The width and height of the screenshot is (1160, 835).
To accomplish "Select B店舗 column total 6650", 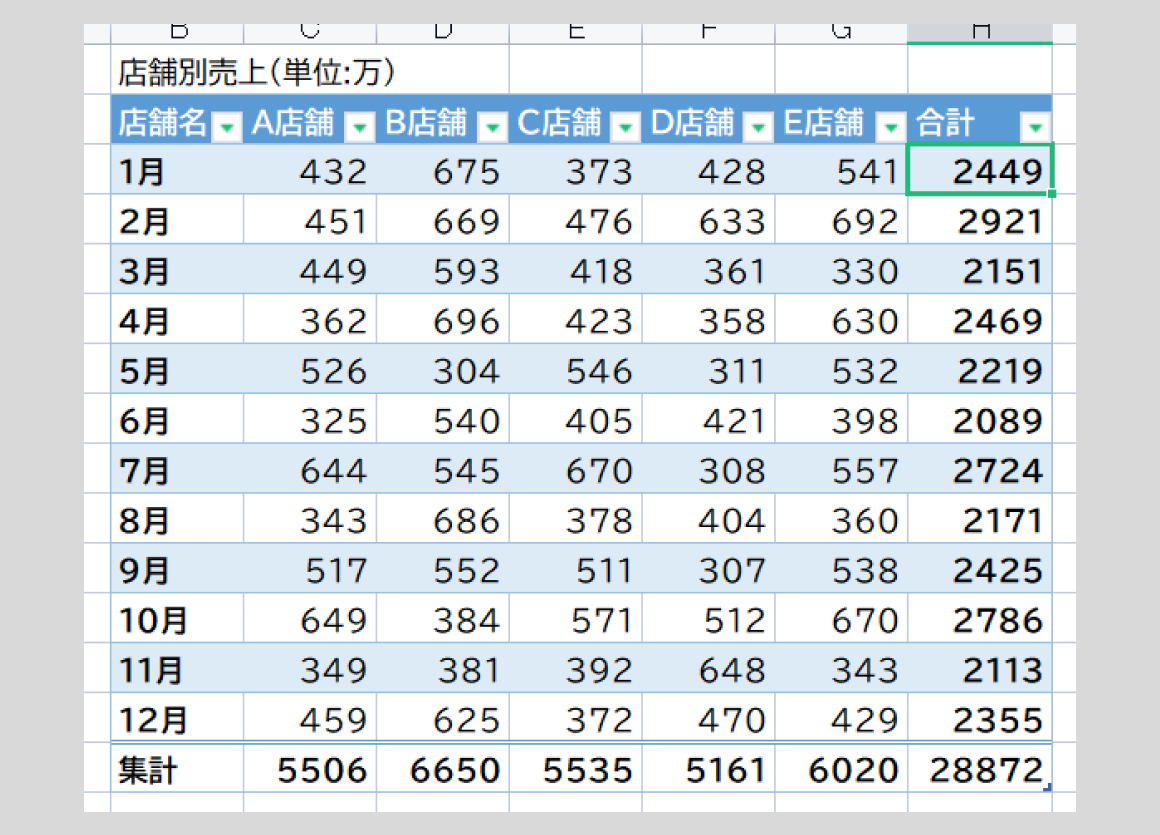I will click(442, 768).
